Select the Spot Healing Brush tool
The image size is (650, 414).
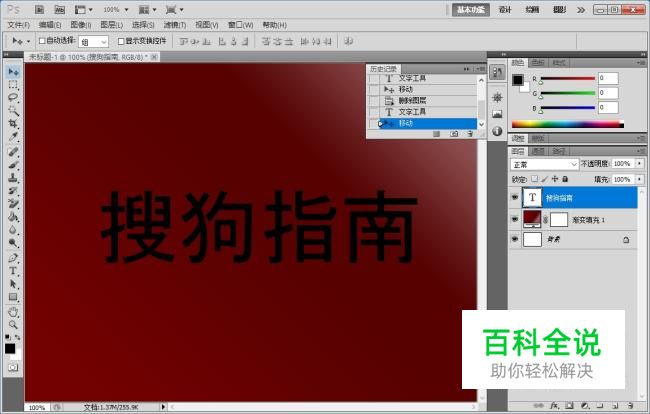coord(13,152)
